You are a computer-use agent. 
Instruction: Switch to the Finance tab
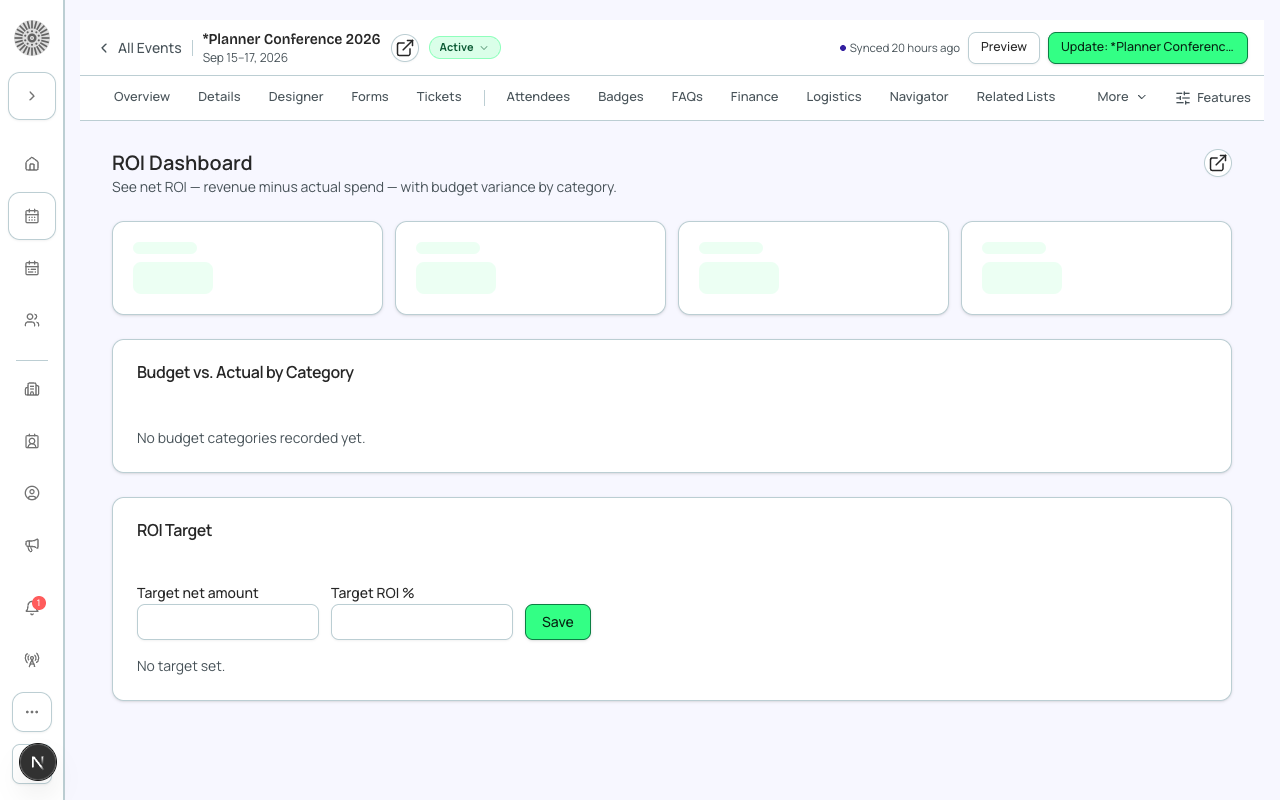point(754,97)
